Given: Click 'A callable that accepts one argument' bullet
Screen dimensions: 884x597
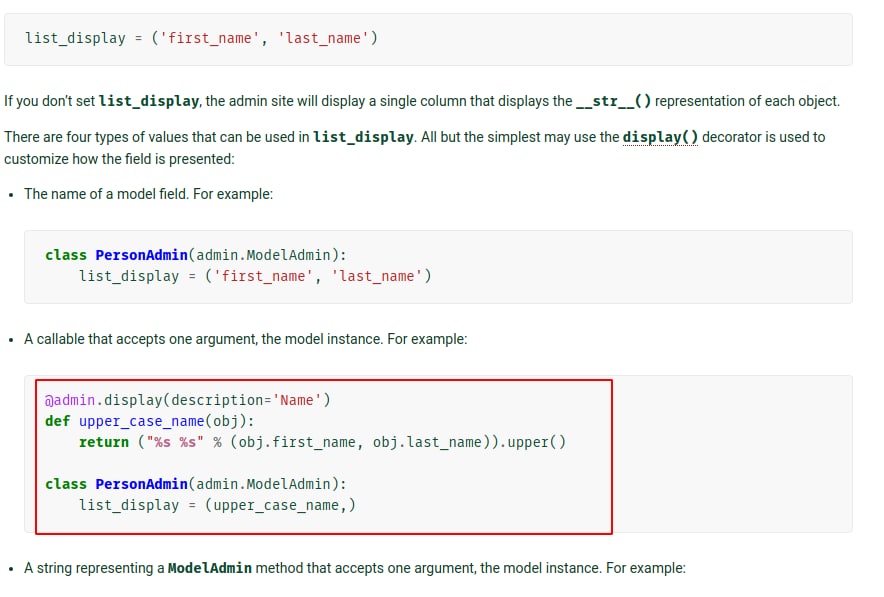Looking at the screenshot, I should pos(245,339).
